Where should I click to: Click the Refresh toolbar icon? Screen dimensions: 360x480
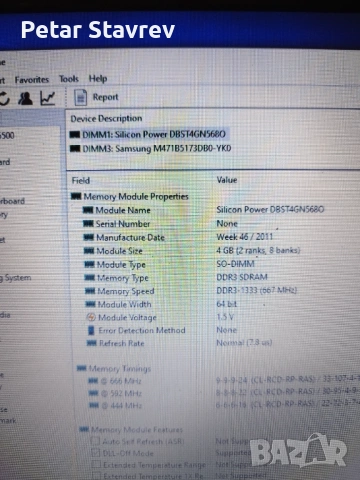coord(4,99)
